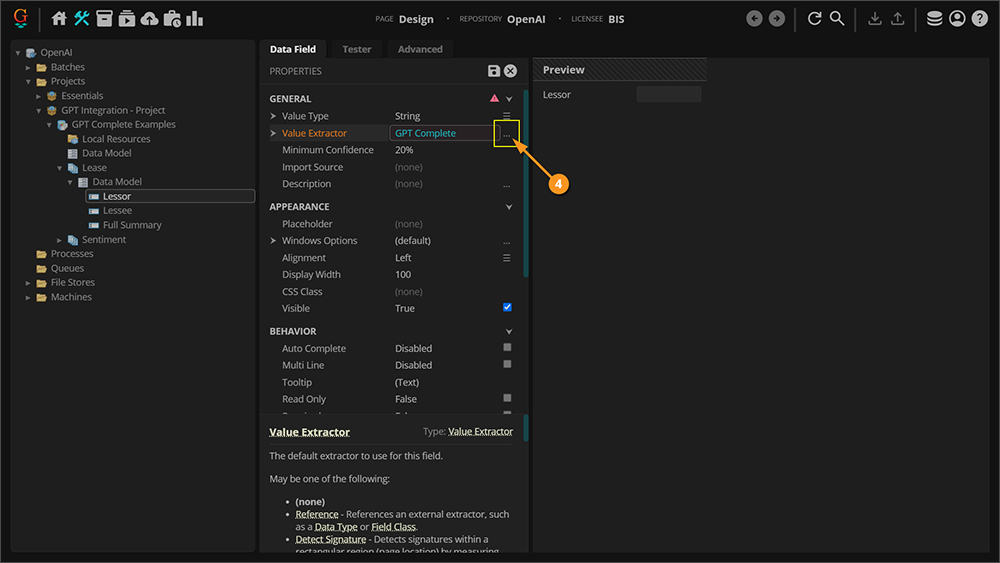
Task: Switch to the Advanced tab
Action: pos(420,49)
